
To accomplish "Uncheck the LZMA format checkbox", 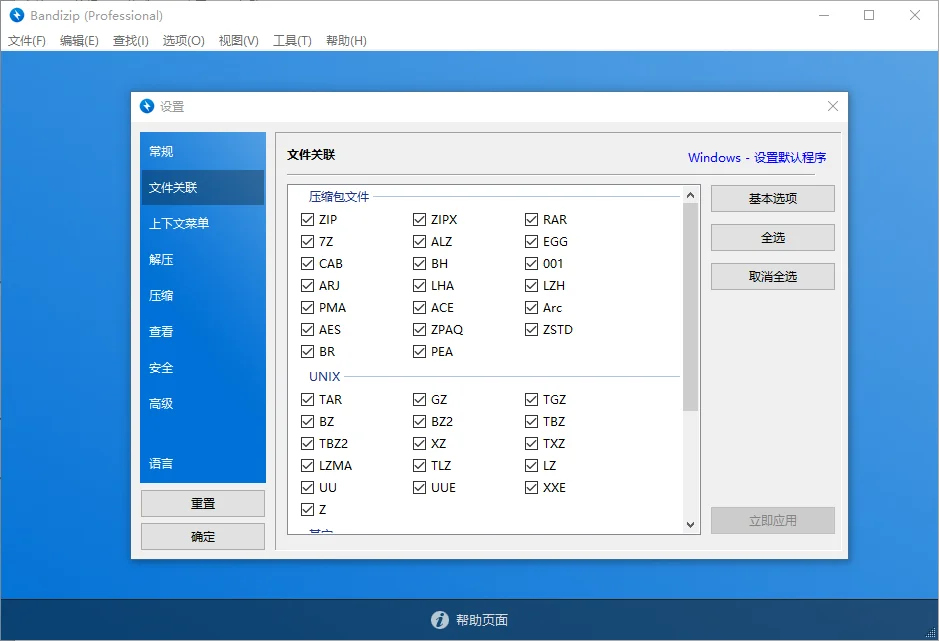I will point(306,465).
